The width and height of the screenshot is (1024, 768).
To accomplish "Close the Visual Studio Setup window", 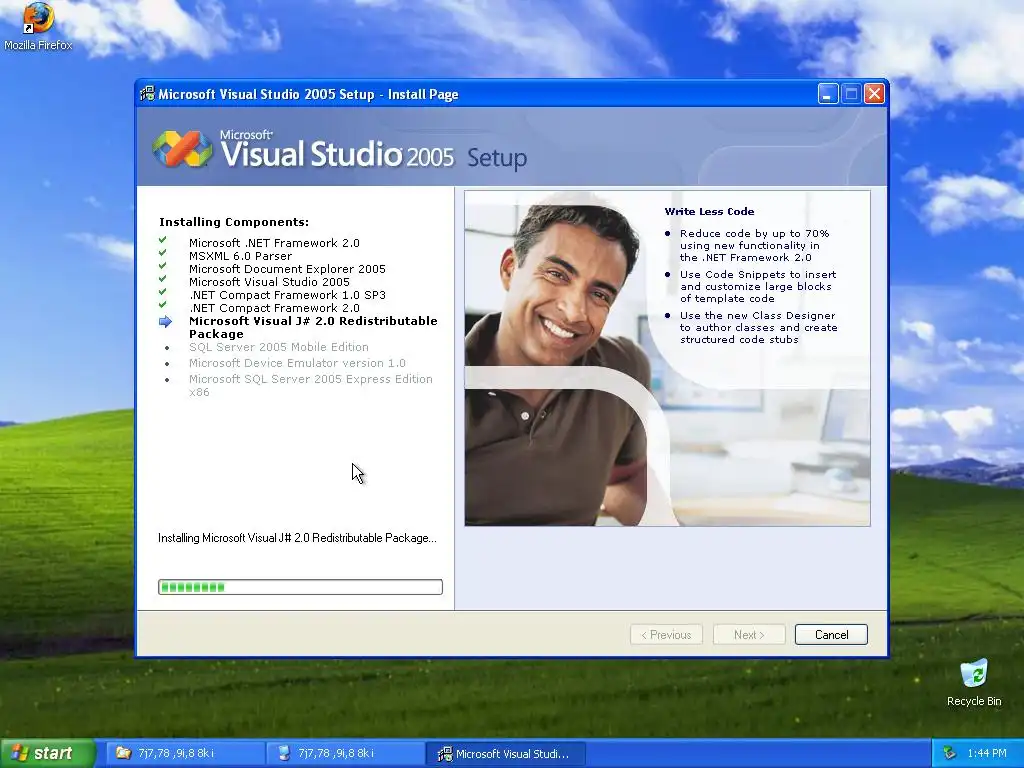I will pyautogui.click(x=874, y=94).
